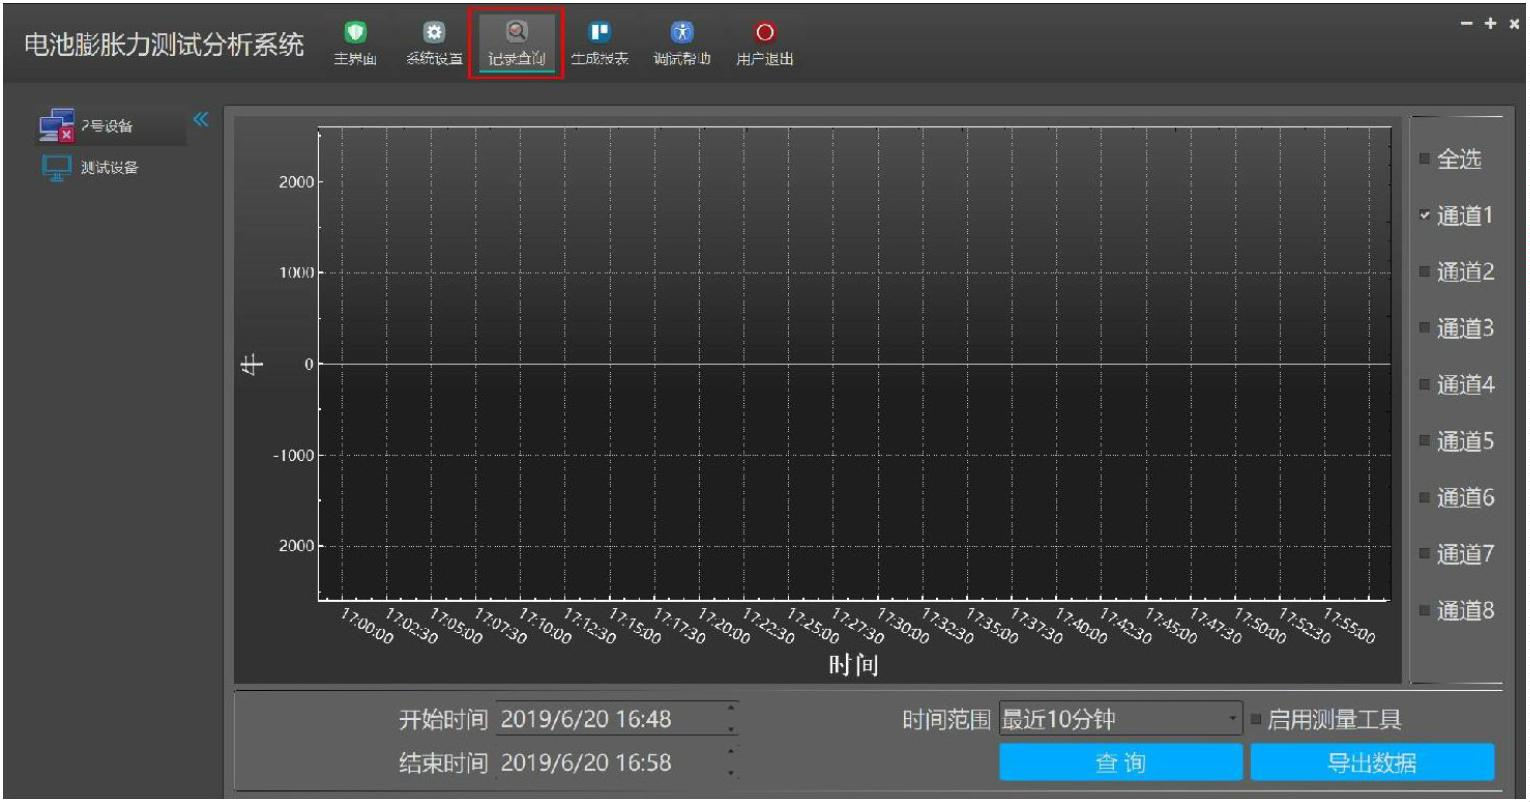Open the 主界面 main interface icon
This screenshot has width=1530, height=802.
coord(355,42)
